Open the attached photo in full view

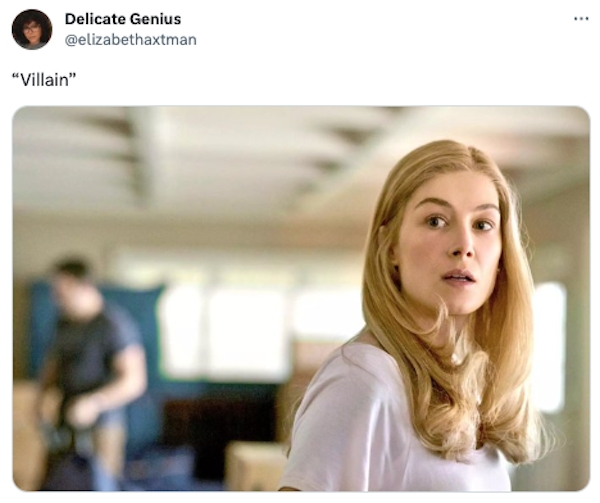coord(301,298)
